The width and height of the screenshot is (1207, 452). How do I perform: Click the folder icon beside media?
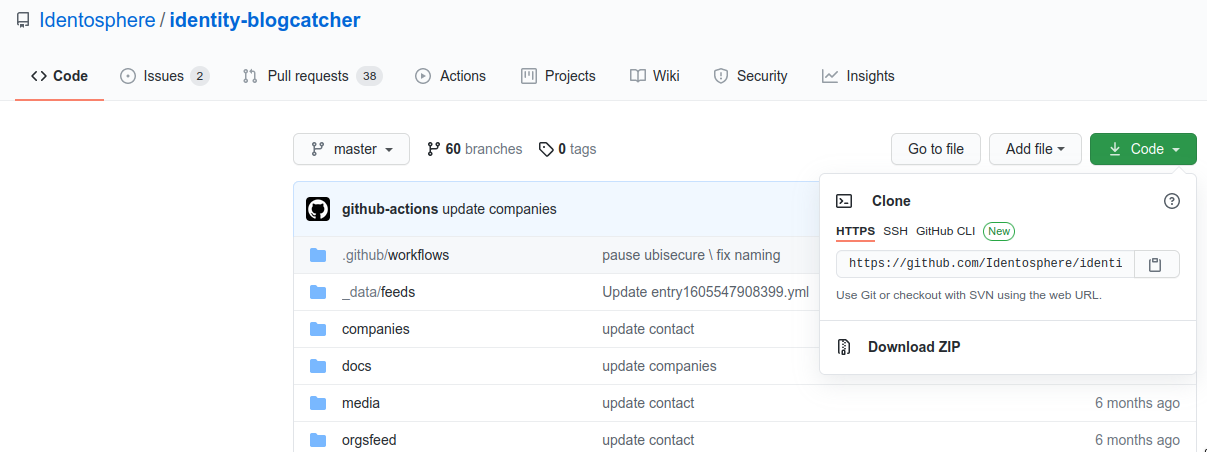click(x=318, y=403)
